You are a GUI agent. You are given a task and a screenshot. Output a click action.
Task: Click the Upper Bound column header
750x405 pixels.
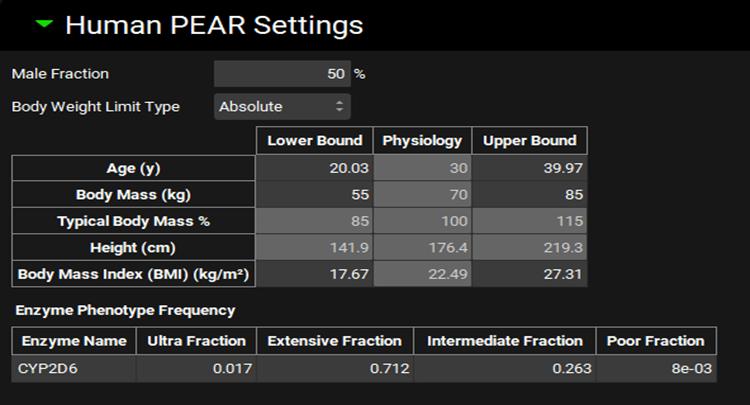coord(529,141)
